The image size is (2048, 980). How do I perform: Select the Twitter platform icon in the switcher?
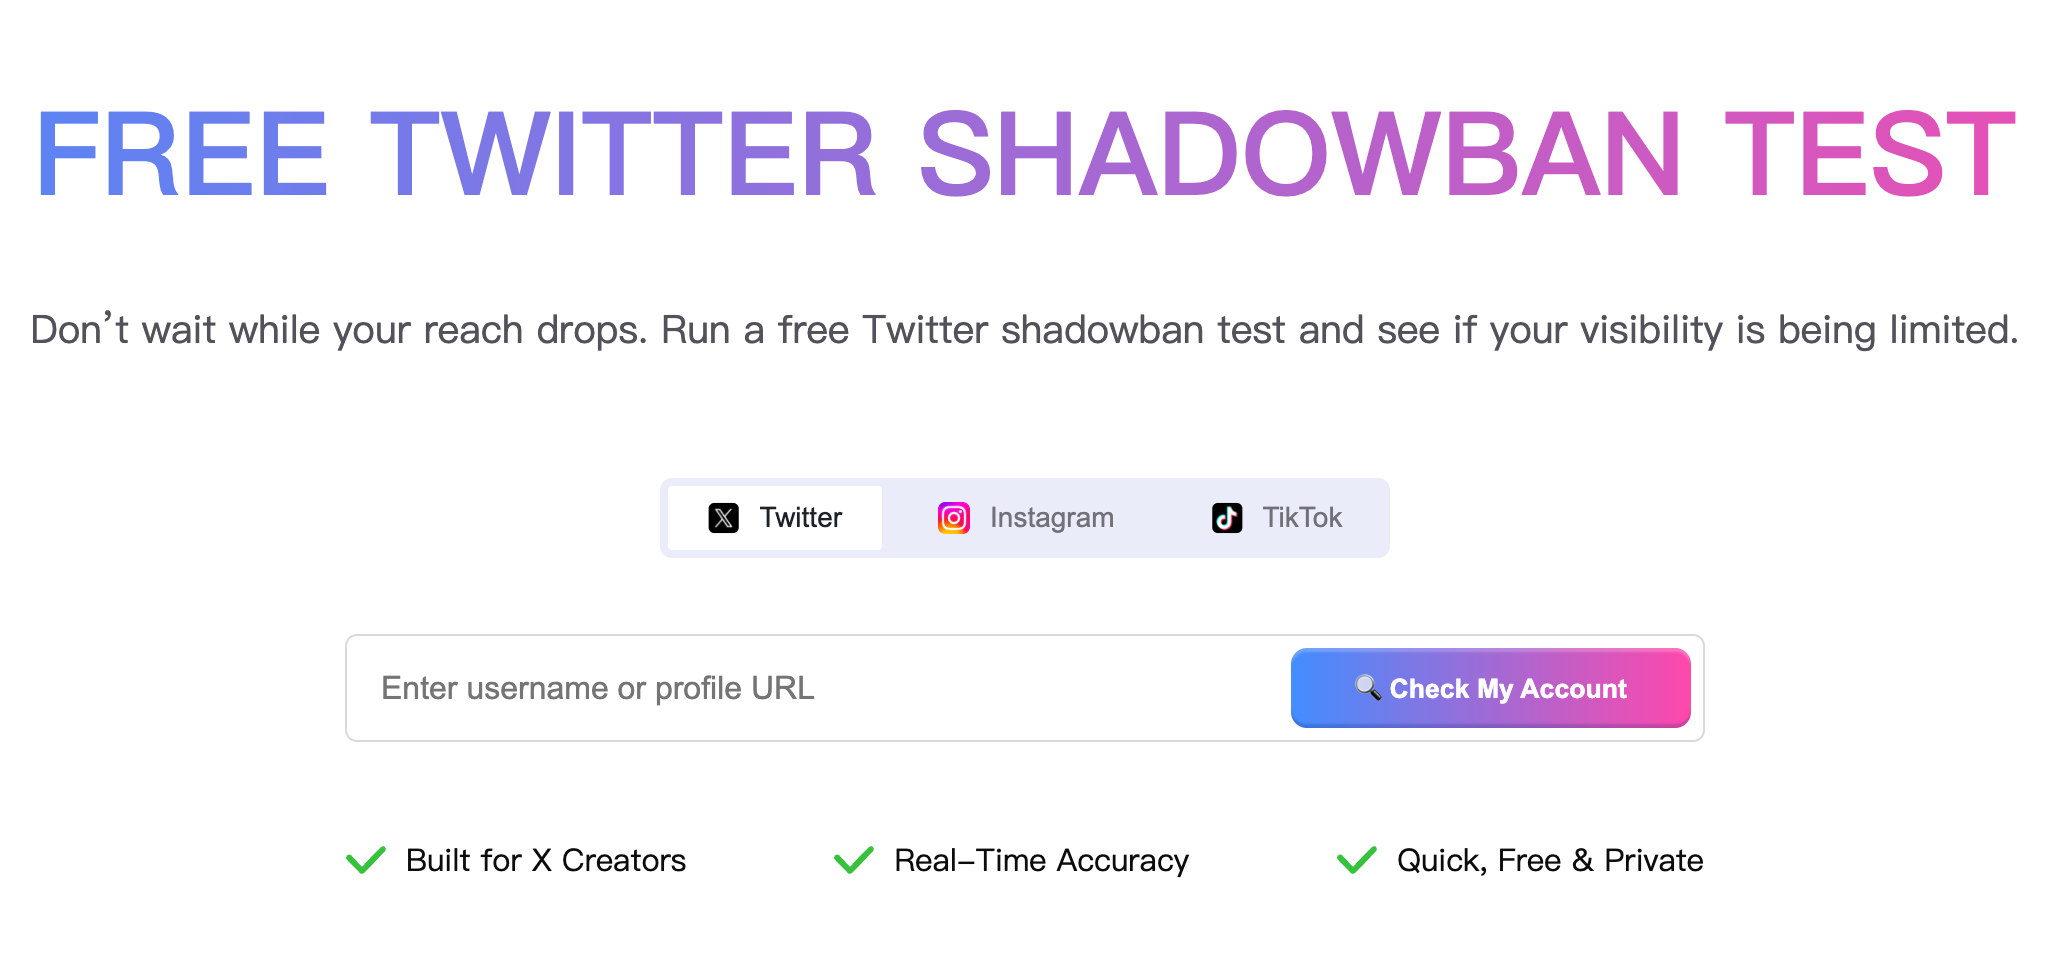click(723, 517)
